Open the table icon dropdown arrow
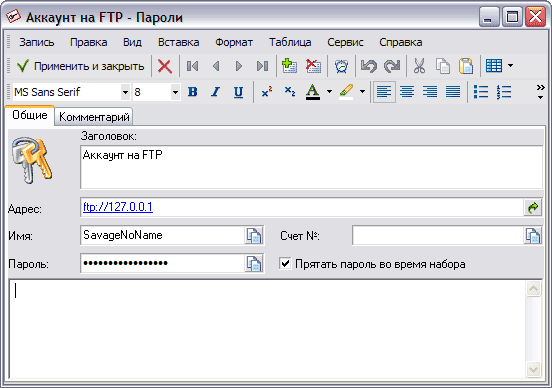 (510, 66)
